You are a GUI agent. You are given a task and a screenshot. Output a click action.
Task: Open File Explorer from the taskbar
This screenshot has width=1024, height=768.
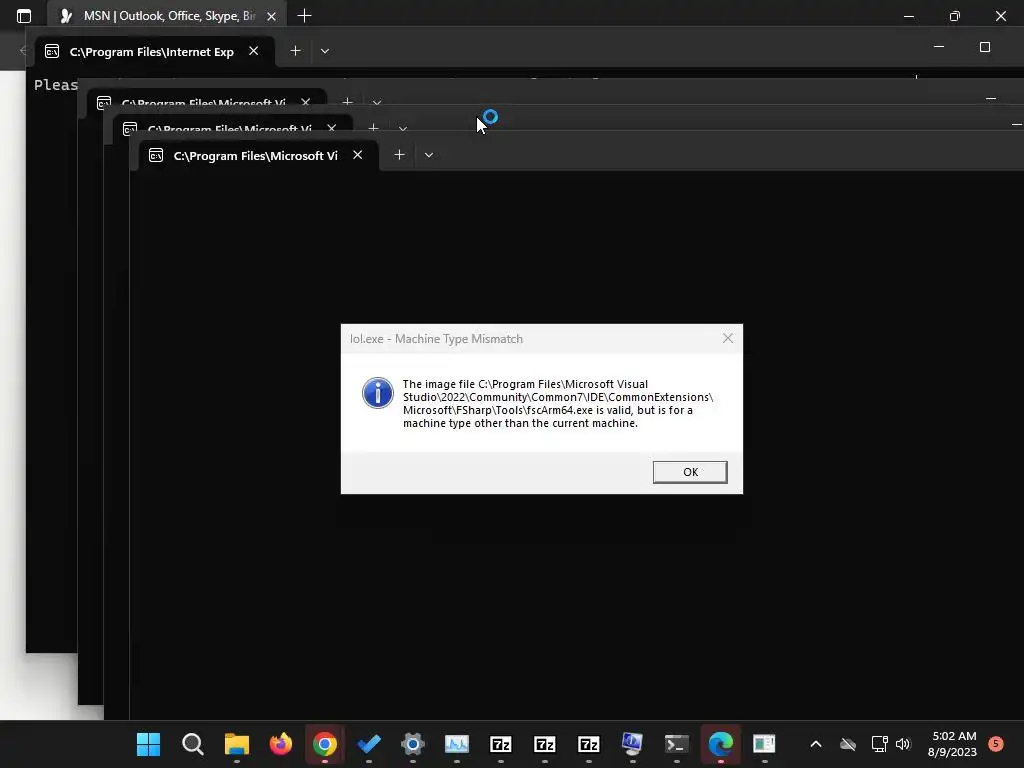pyautogui.click(x=236, y=744)
